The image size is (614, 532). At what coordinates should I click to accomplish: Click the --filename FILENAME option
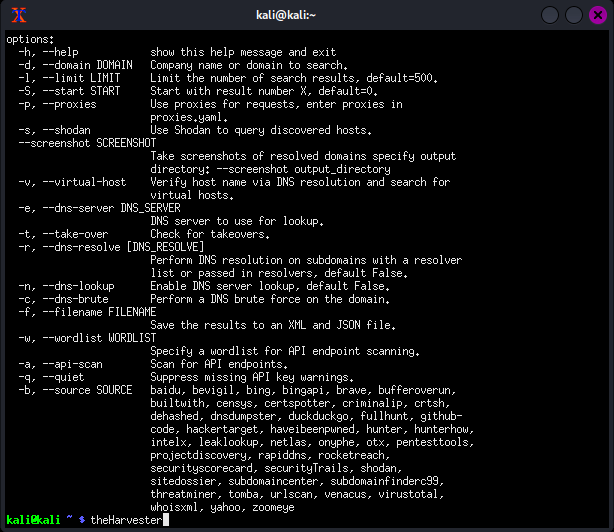click(87, 312)
